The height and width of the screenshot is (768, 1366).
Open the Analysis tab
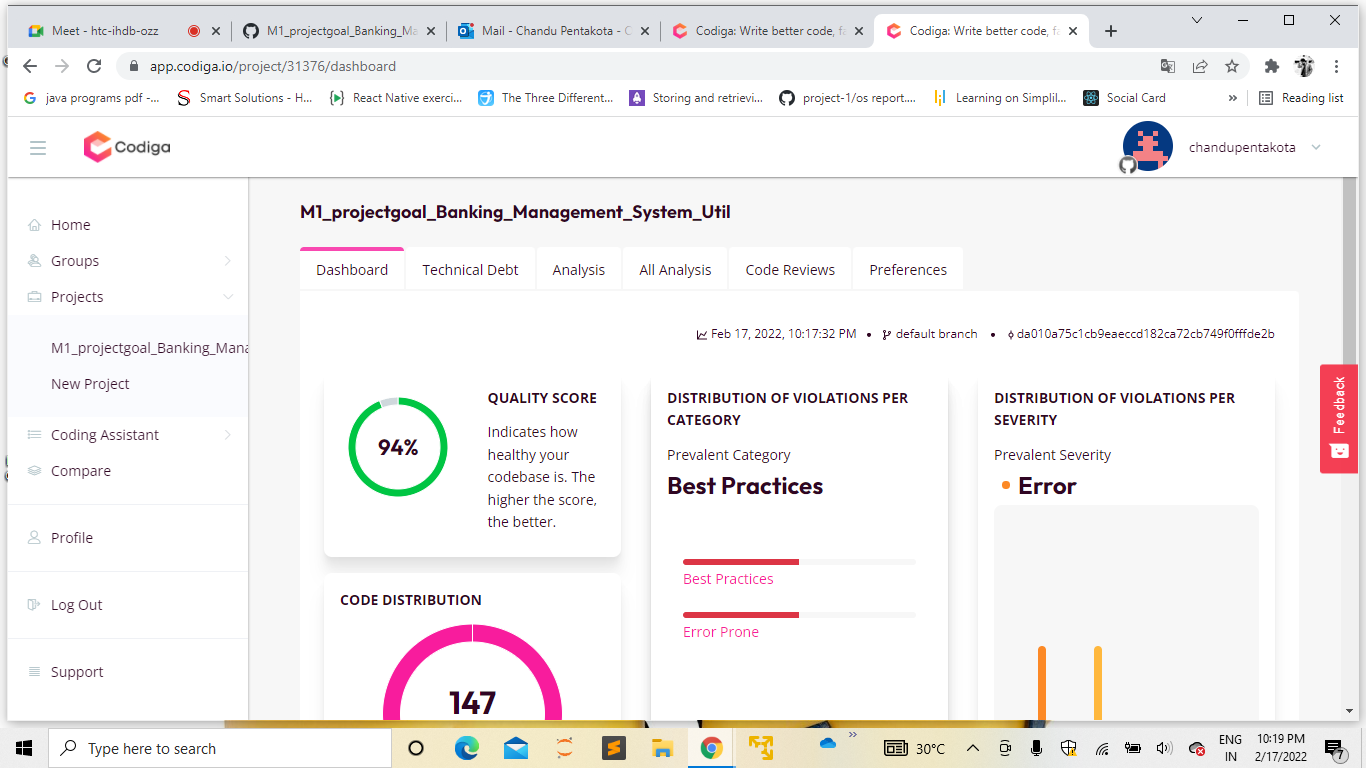[579, 270]
